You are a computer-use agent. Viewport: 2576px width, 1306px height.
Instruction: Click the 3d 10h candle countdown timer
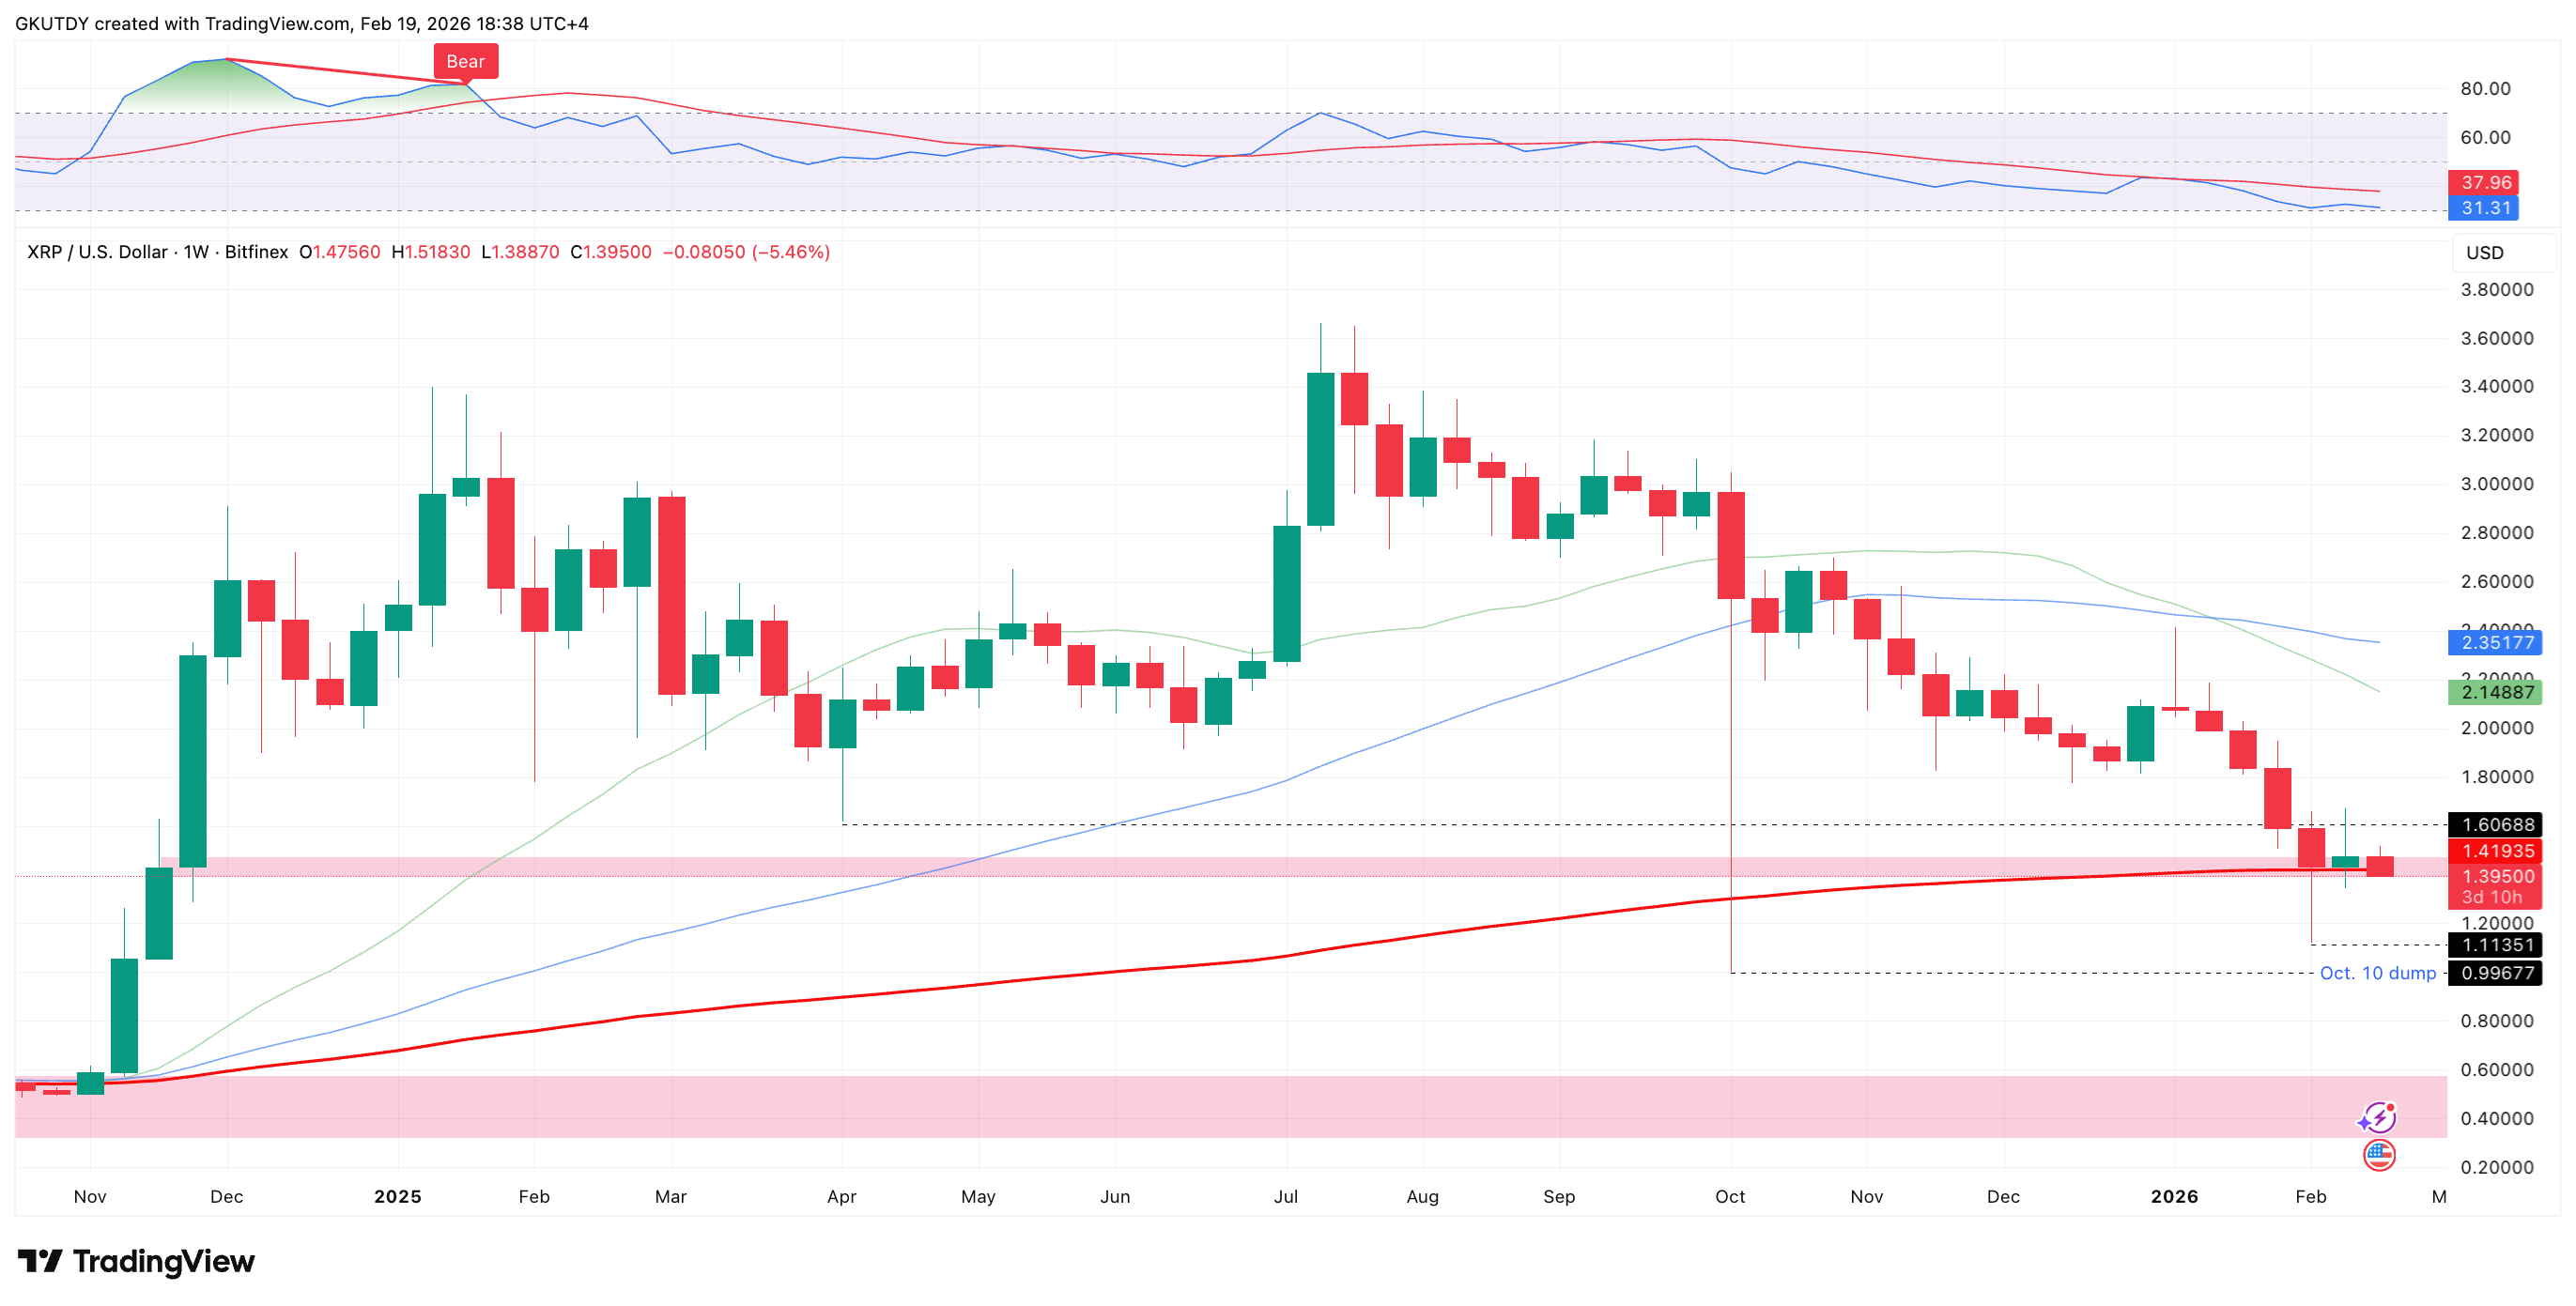click(2494, 897)
